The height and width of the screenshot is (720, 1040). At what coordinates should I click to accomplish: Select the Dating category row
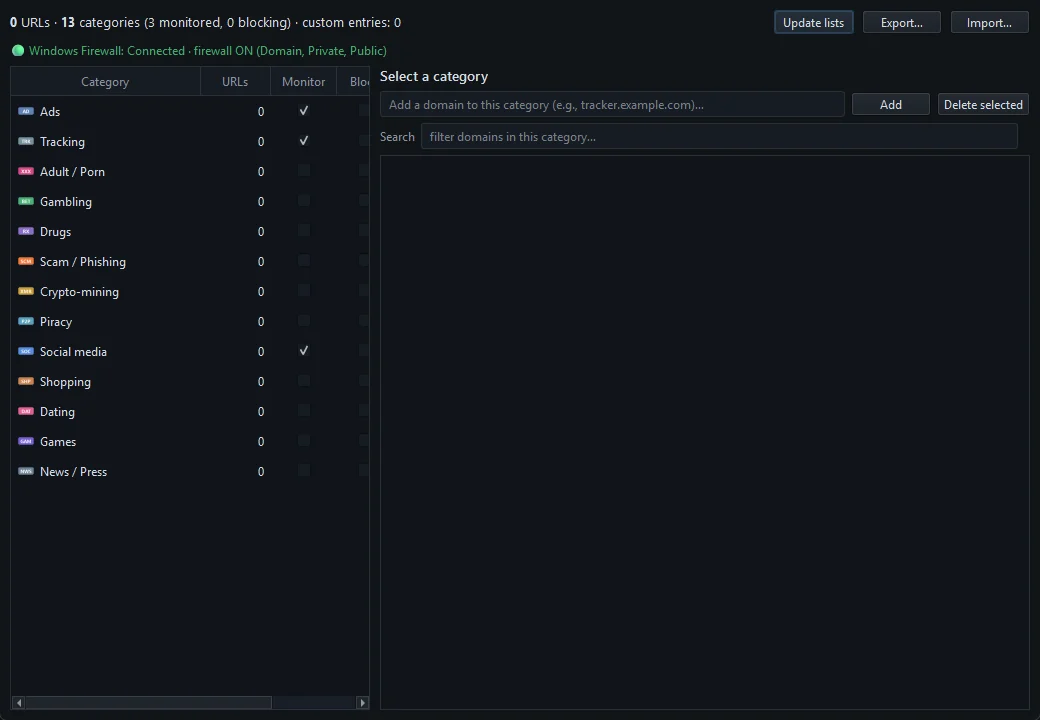pyautogui.click(x=190, y=411)
